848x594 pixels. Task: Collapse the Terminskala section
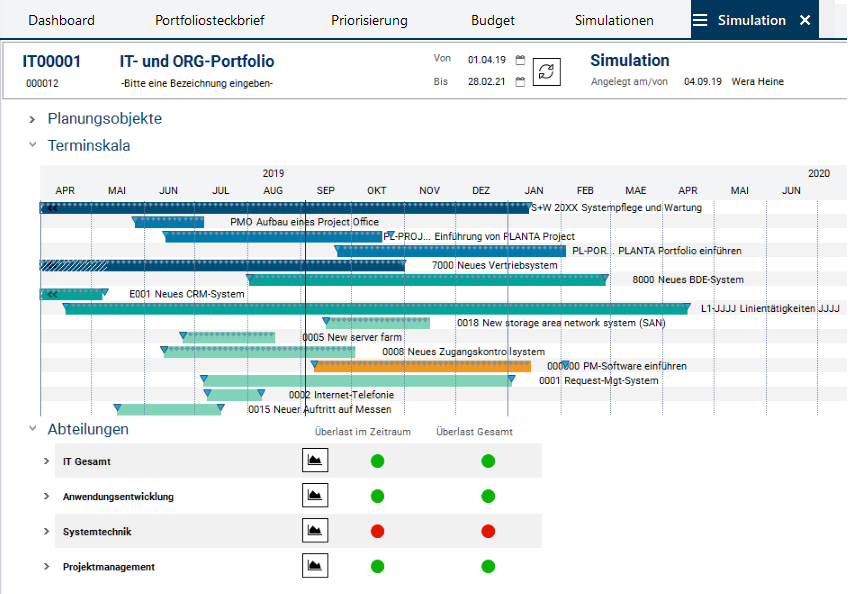click(33, 146)
